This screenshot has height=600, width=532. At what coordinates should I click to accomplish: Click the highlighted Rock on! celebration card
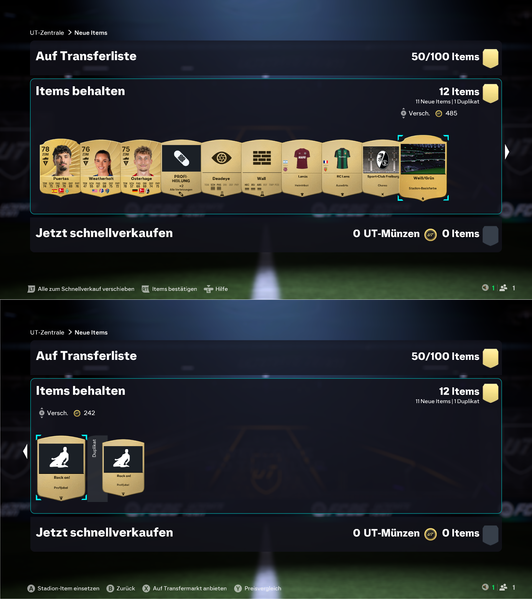(61, 468)
